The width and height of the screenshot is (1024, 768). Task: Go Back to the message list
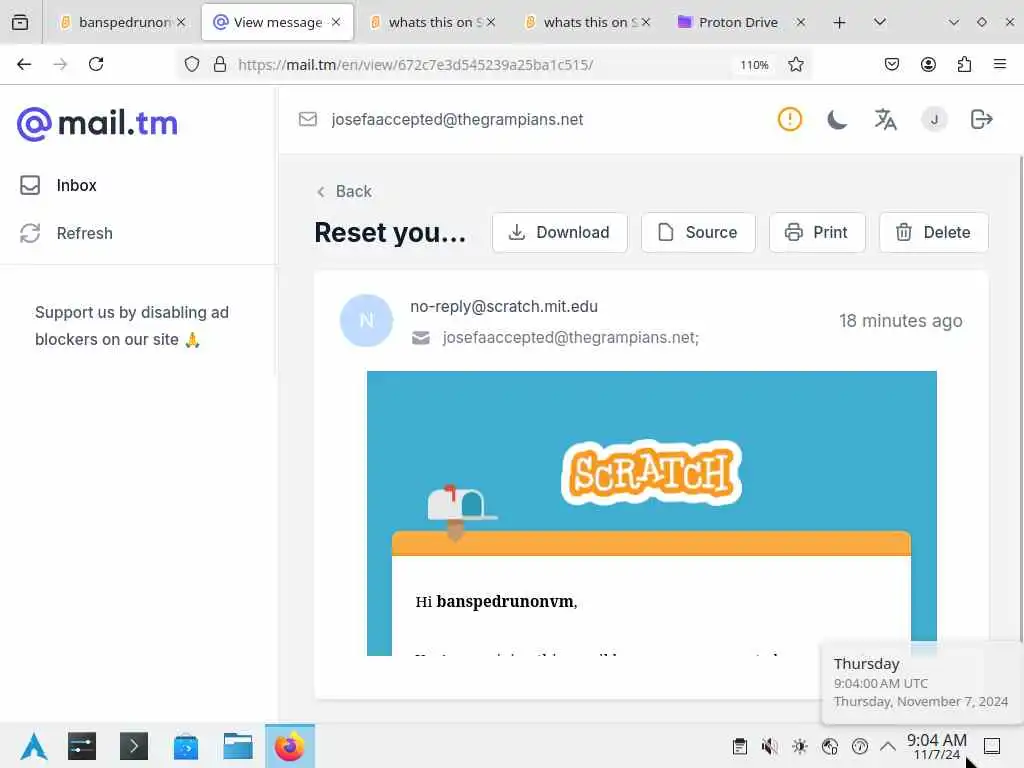click(344, 191)
